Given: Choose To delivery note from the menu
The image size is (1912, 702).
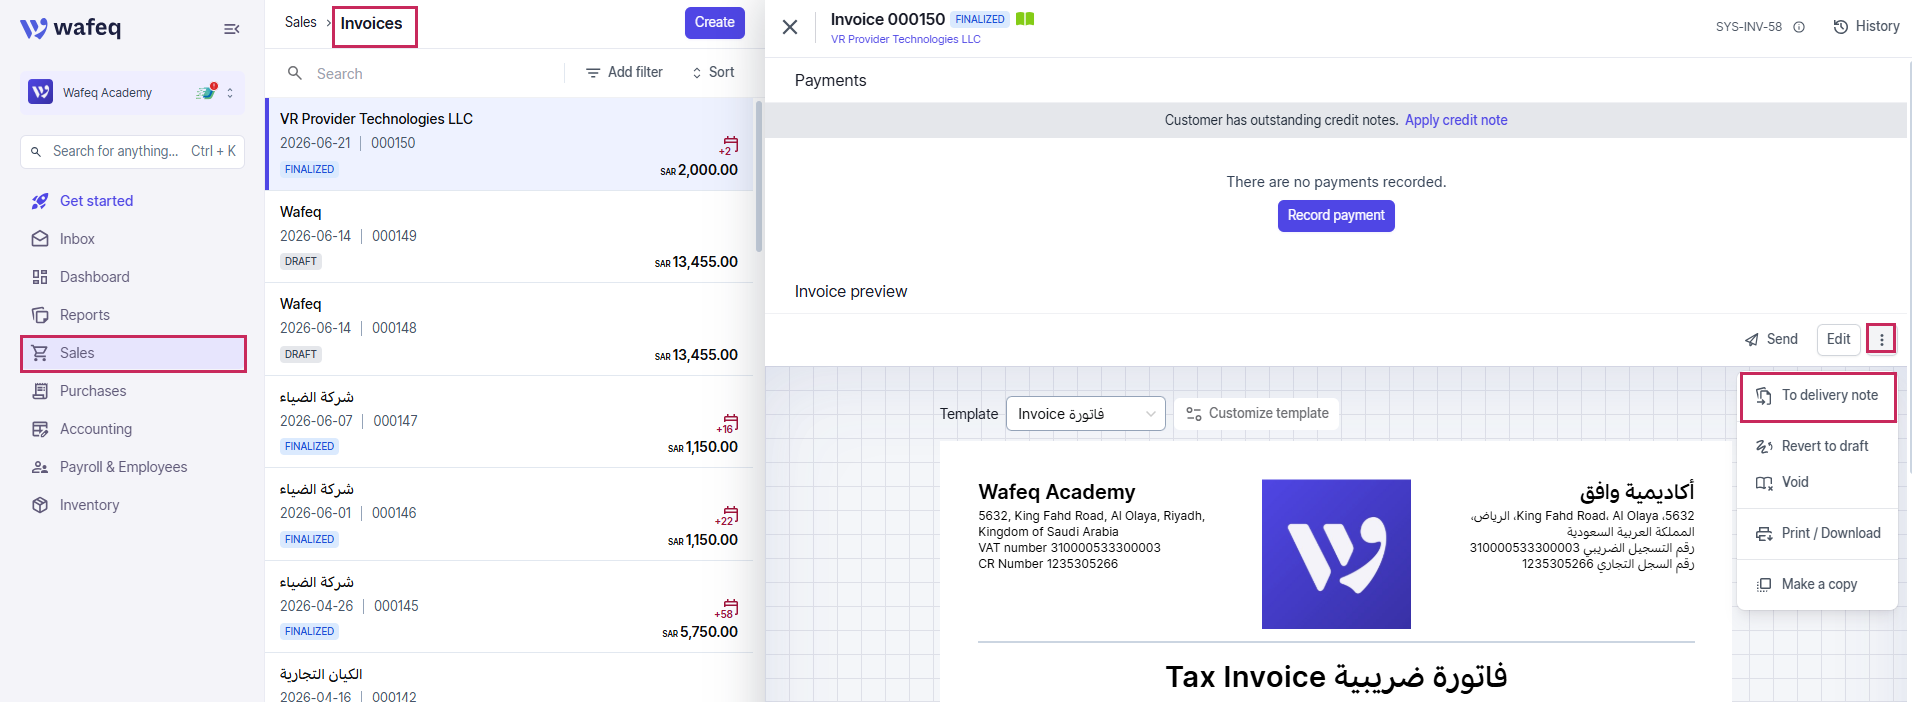Looking at the screenshot, I should (1817, 396).
